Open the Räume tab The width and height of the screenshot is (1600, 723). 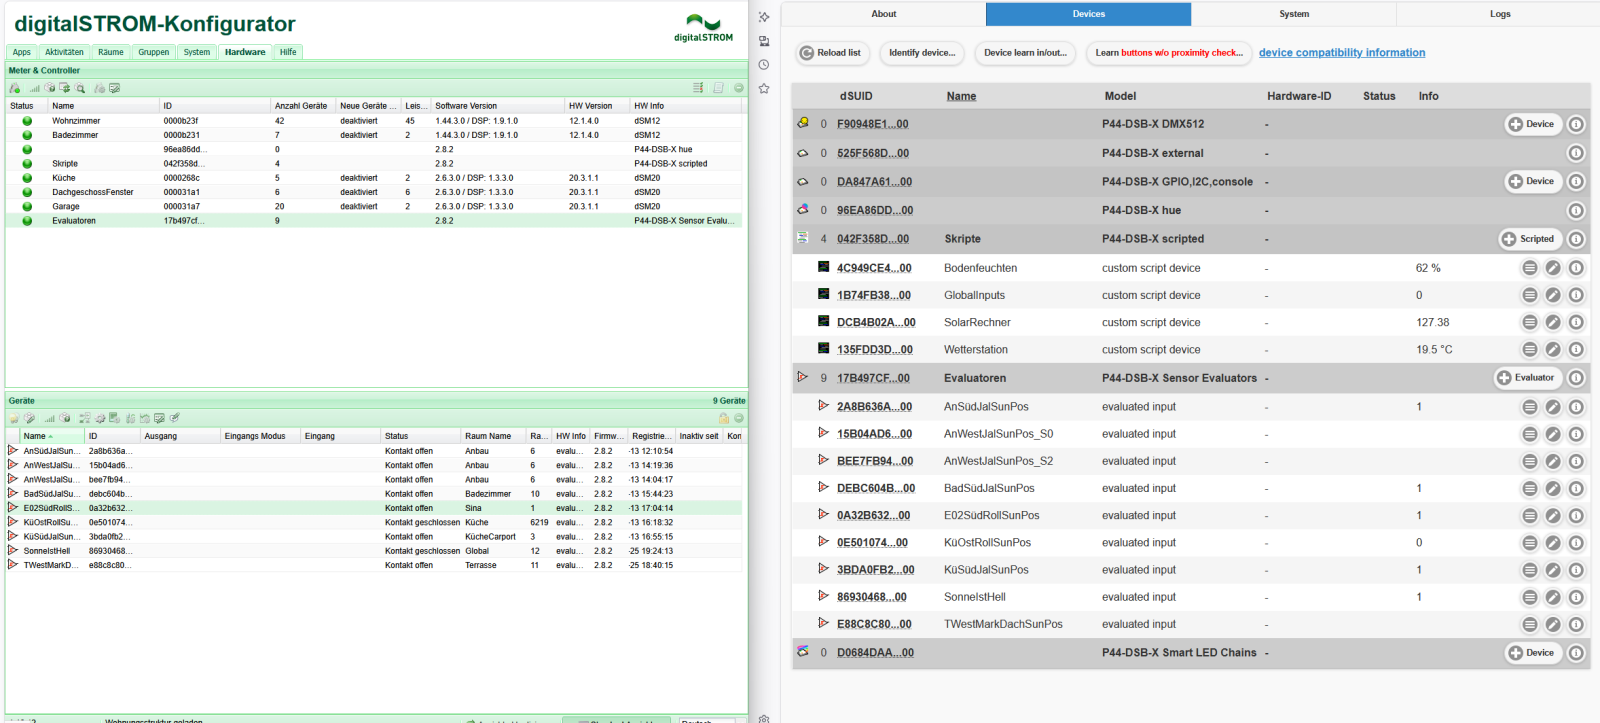click(x=111, y=52)
